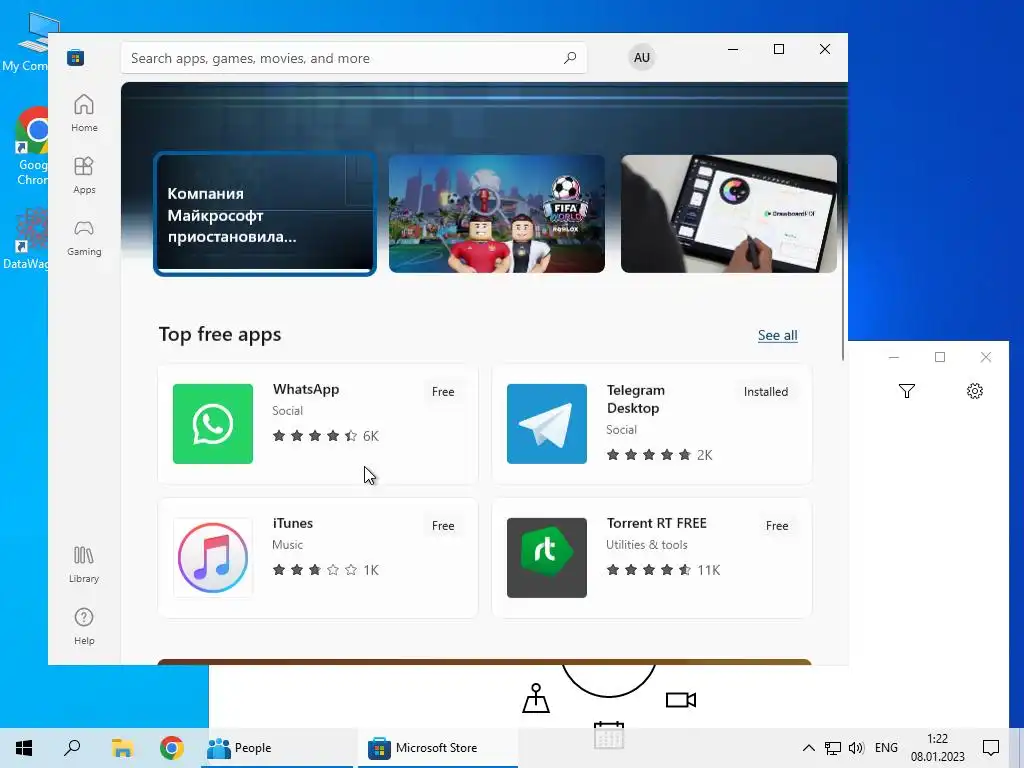Open the Torrent RT FREE title

tap(656, 523)
